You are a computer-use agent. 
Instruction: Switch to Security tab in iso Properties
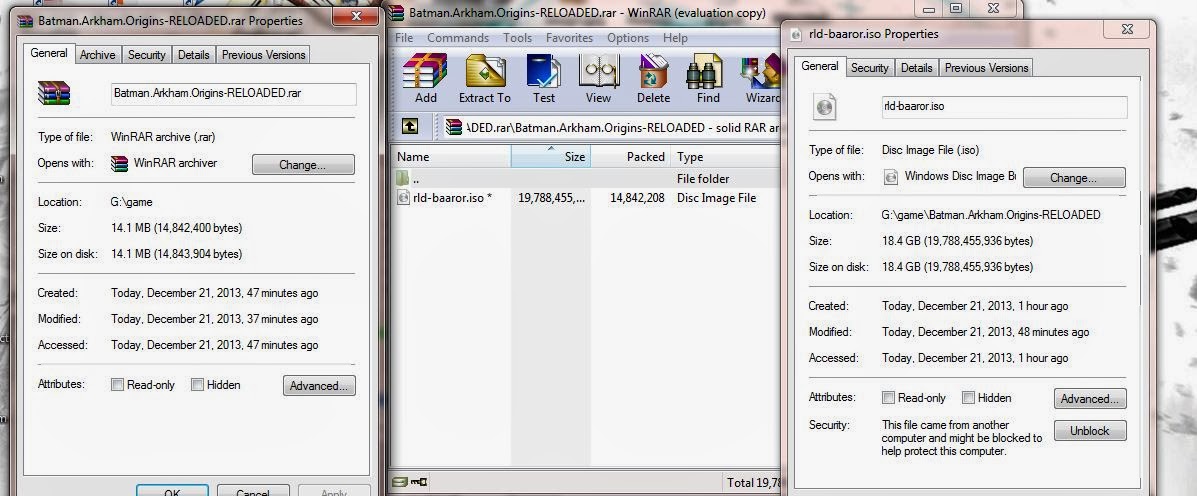870,68
